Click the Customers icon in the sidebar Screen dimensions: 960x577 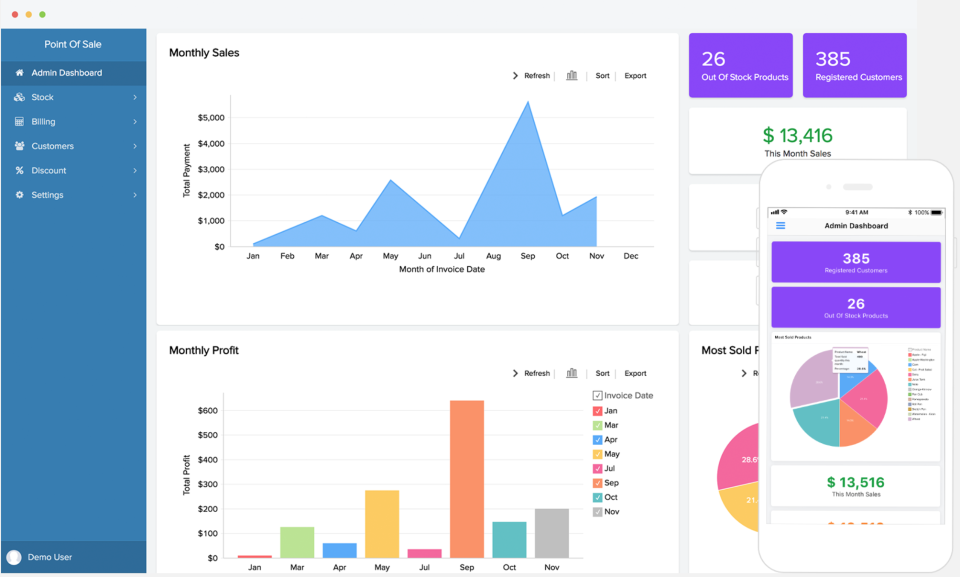tap(20, 146)
